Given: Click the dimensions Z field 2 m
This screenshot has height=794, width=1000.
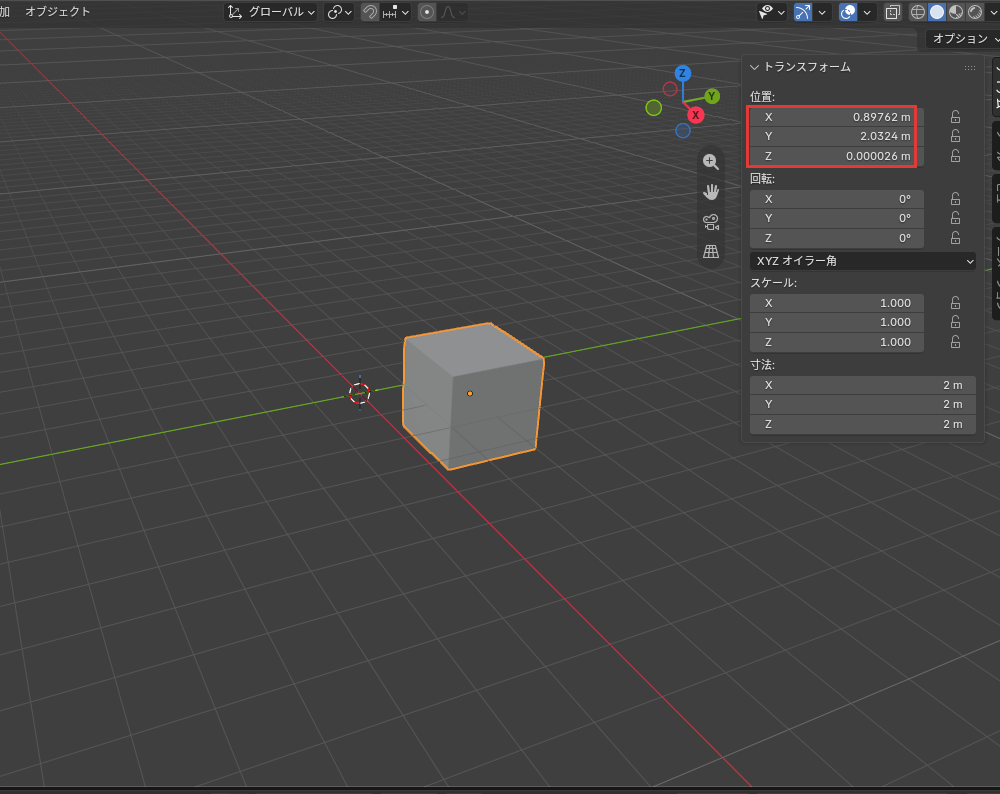Looking at the screenshot, I should 862,424.
